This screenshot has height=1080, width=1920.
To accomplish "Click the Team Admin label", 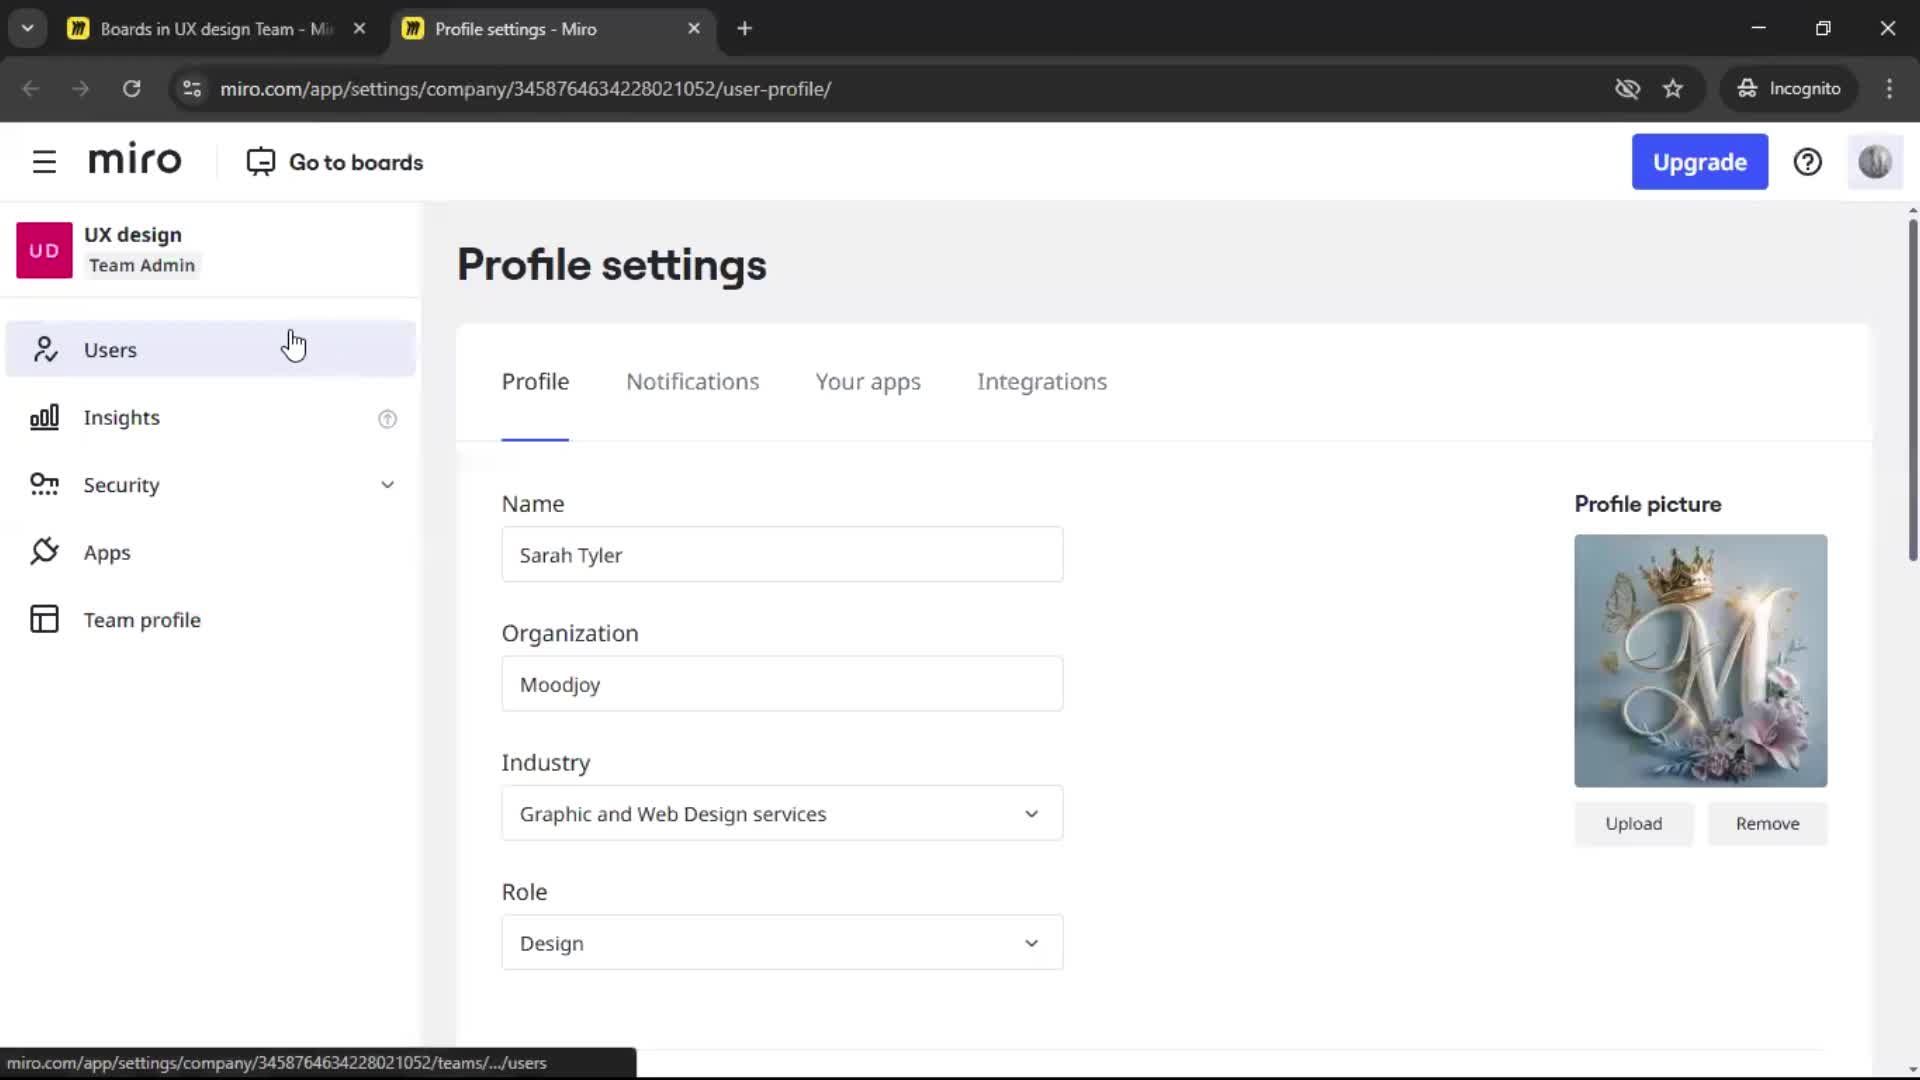I will [x=142, y=265].
